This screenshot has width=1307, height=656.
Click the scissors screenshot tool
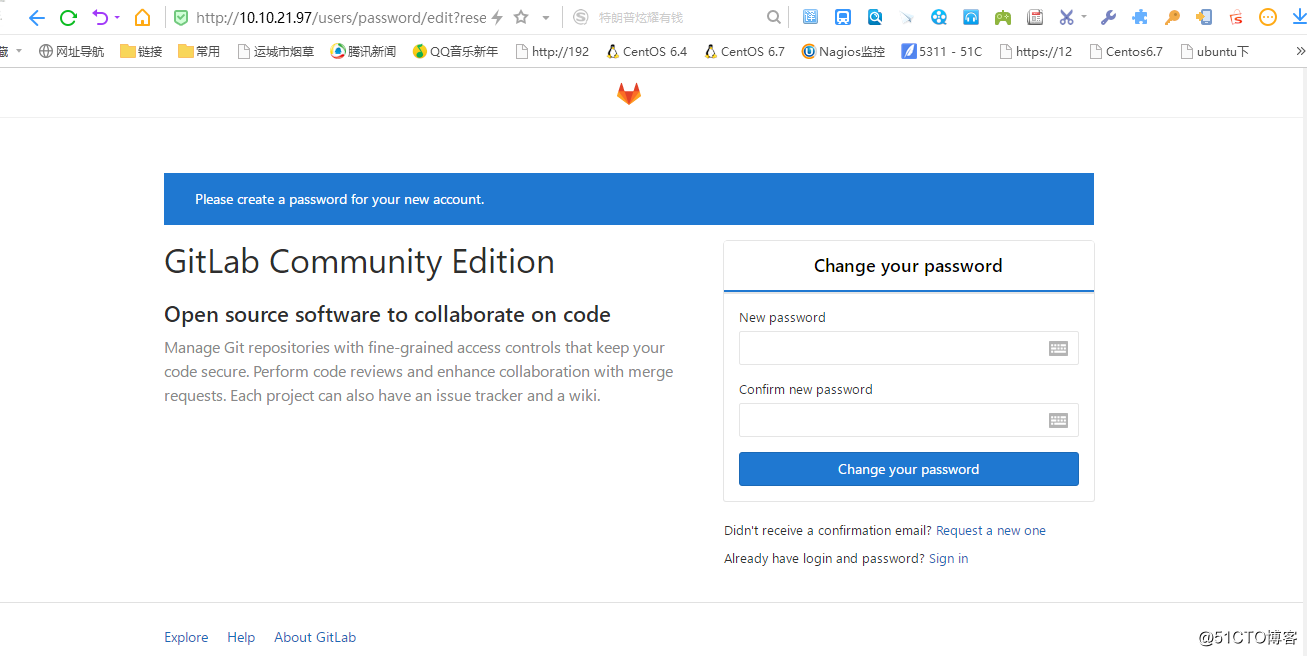point(1066,17)
